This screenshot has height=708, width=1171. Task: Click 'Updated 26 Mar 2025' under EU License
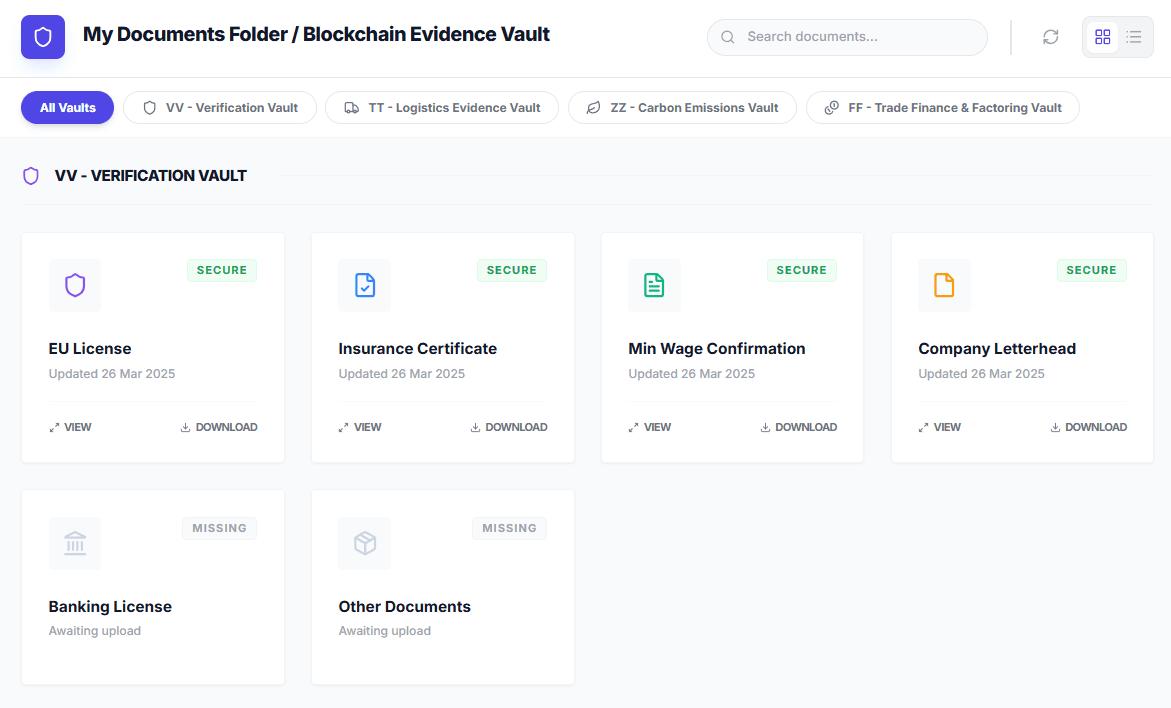point(112,373)
